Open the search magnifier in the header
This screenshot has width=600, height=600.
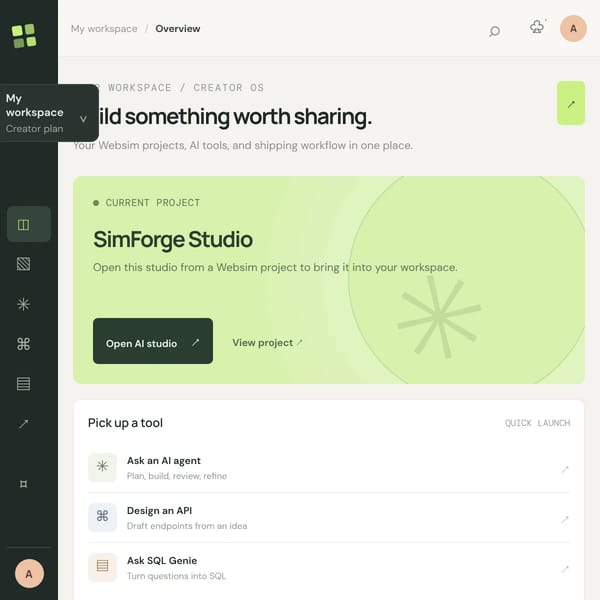494,31
